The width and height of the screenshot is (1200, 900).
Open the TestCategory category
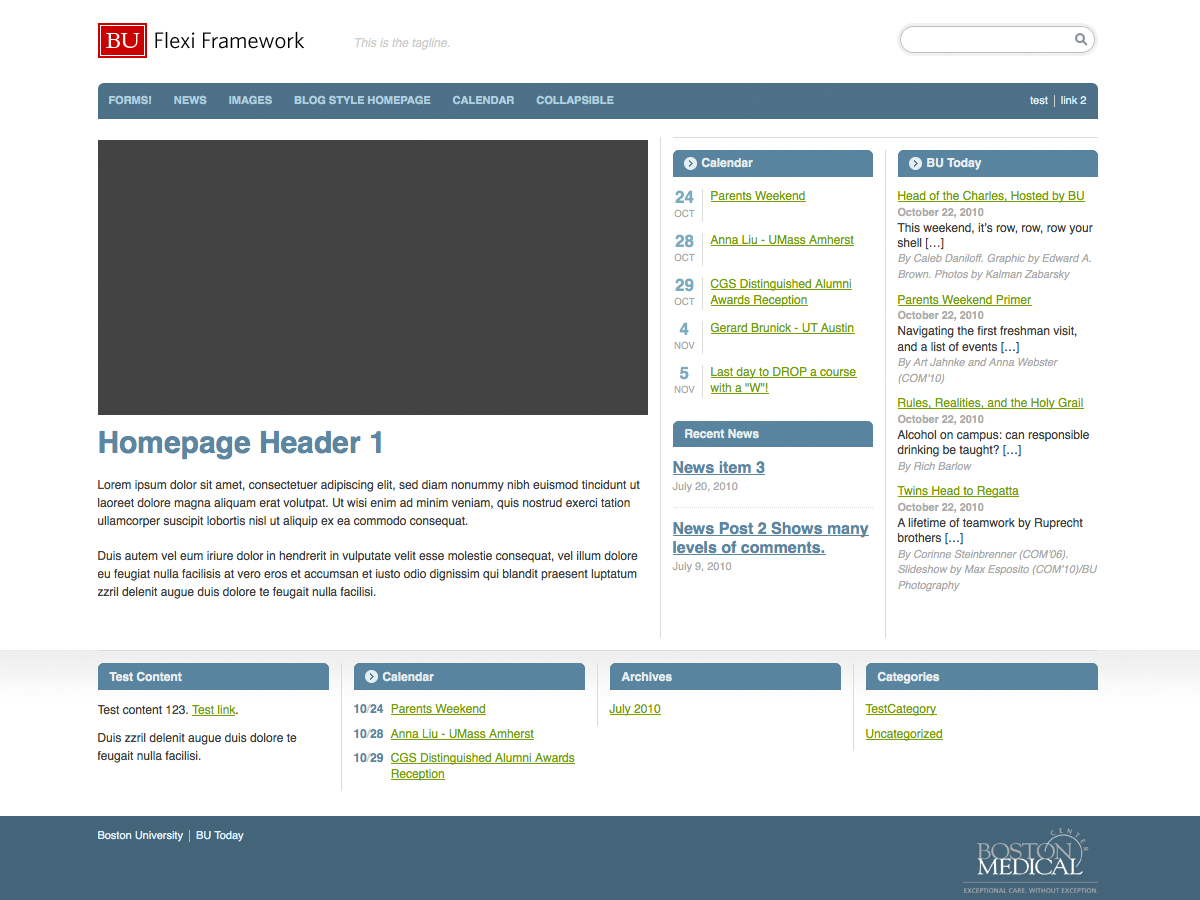click(x=901, y=709)
